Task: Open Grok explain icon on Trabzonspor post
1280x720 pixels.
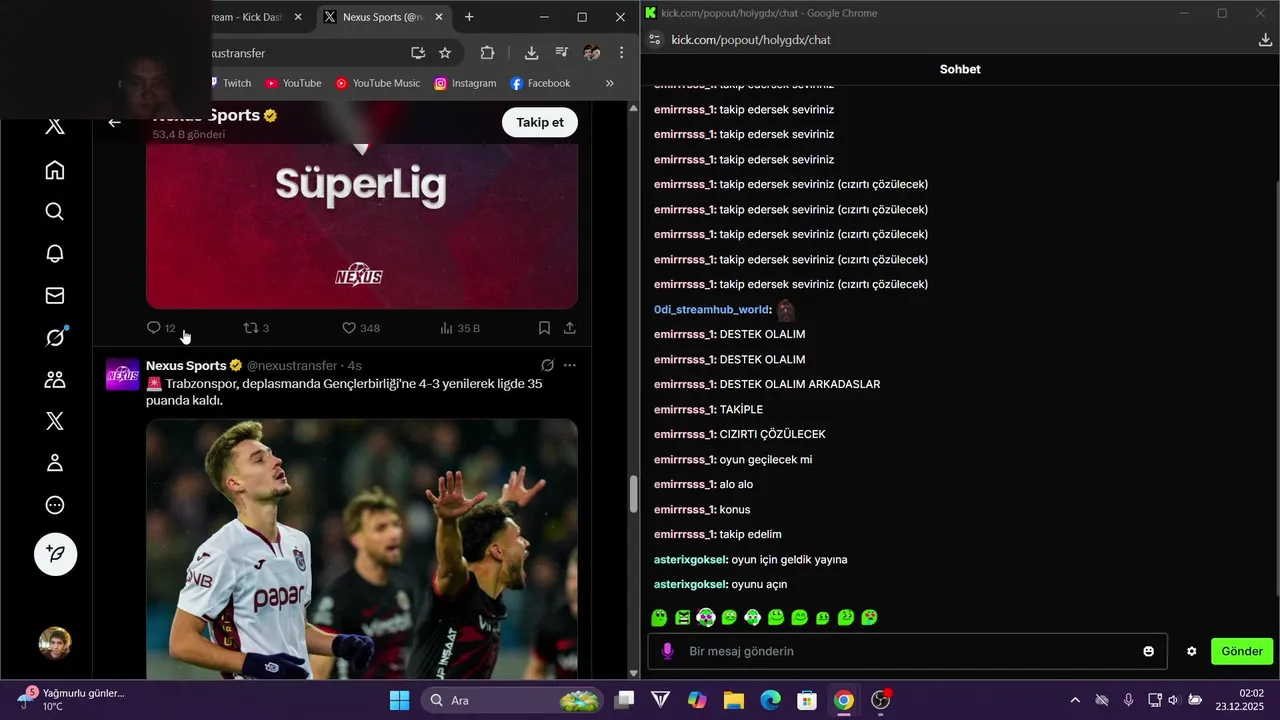Action: 547,366
